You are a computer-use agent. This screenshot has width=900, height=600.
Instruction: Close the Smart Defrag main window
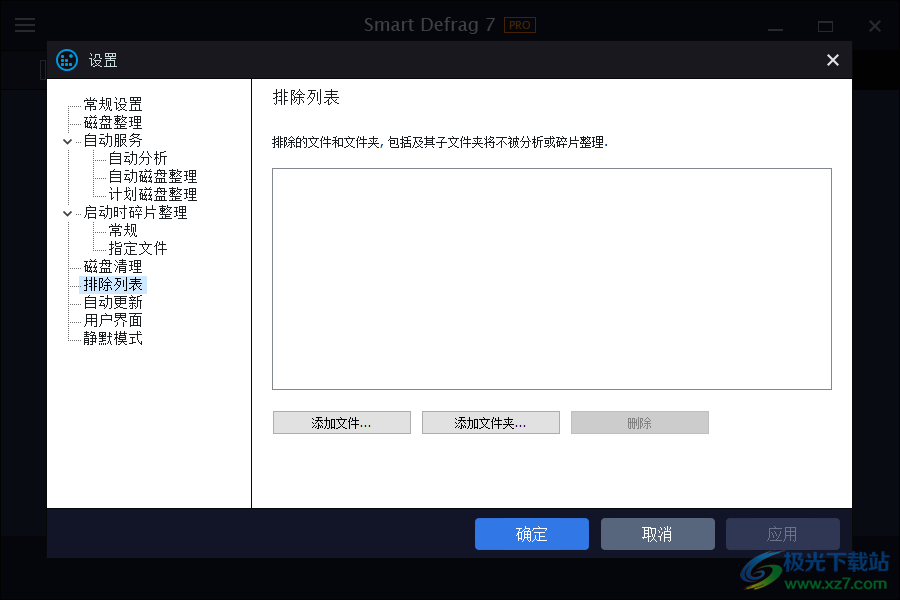coord(875,26)
